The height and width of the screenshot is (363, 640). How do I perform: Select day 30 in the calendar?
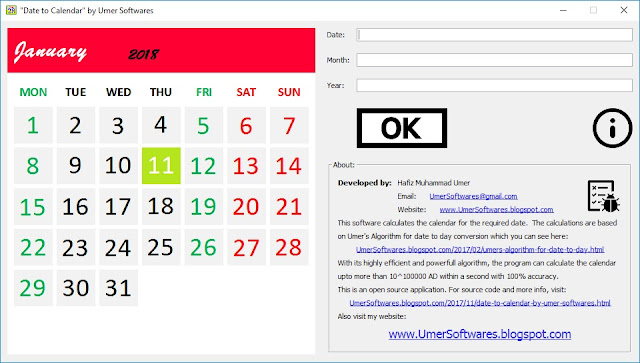pyautogui.click(x=76, y=288)
